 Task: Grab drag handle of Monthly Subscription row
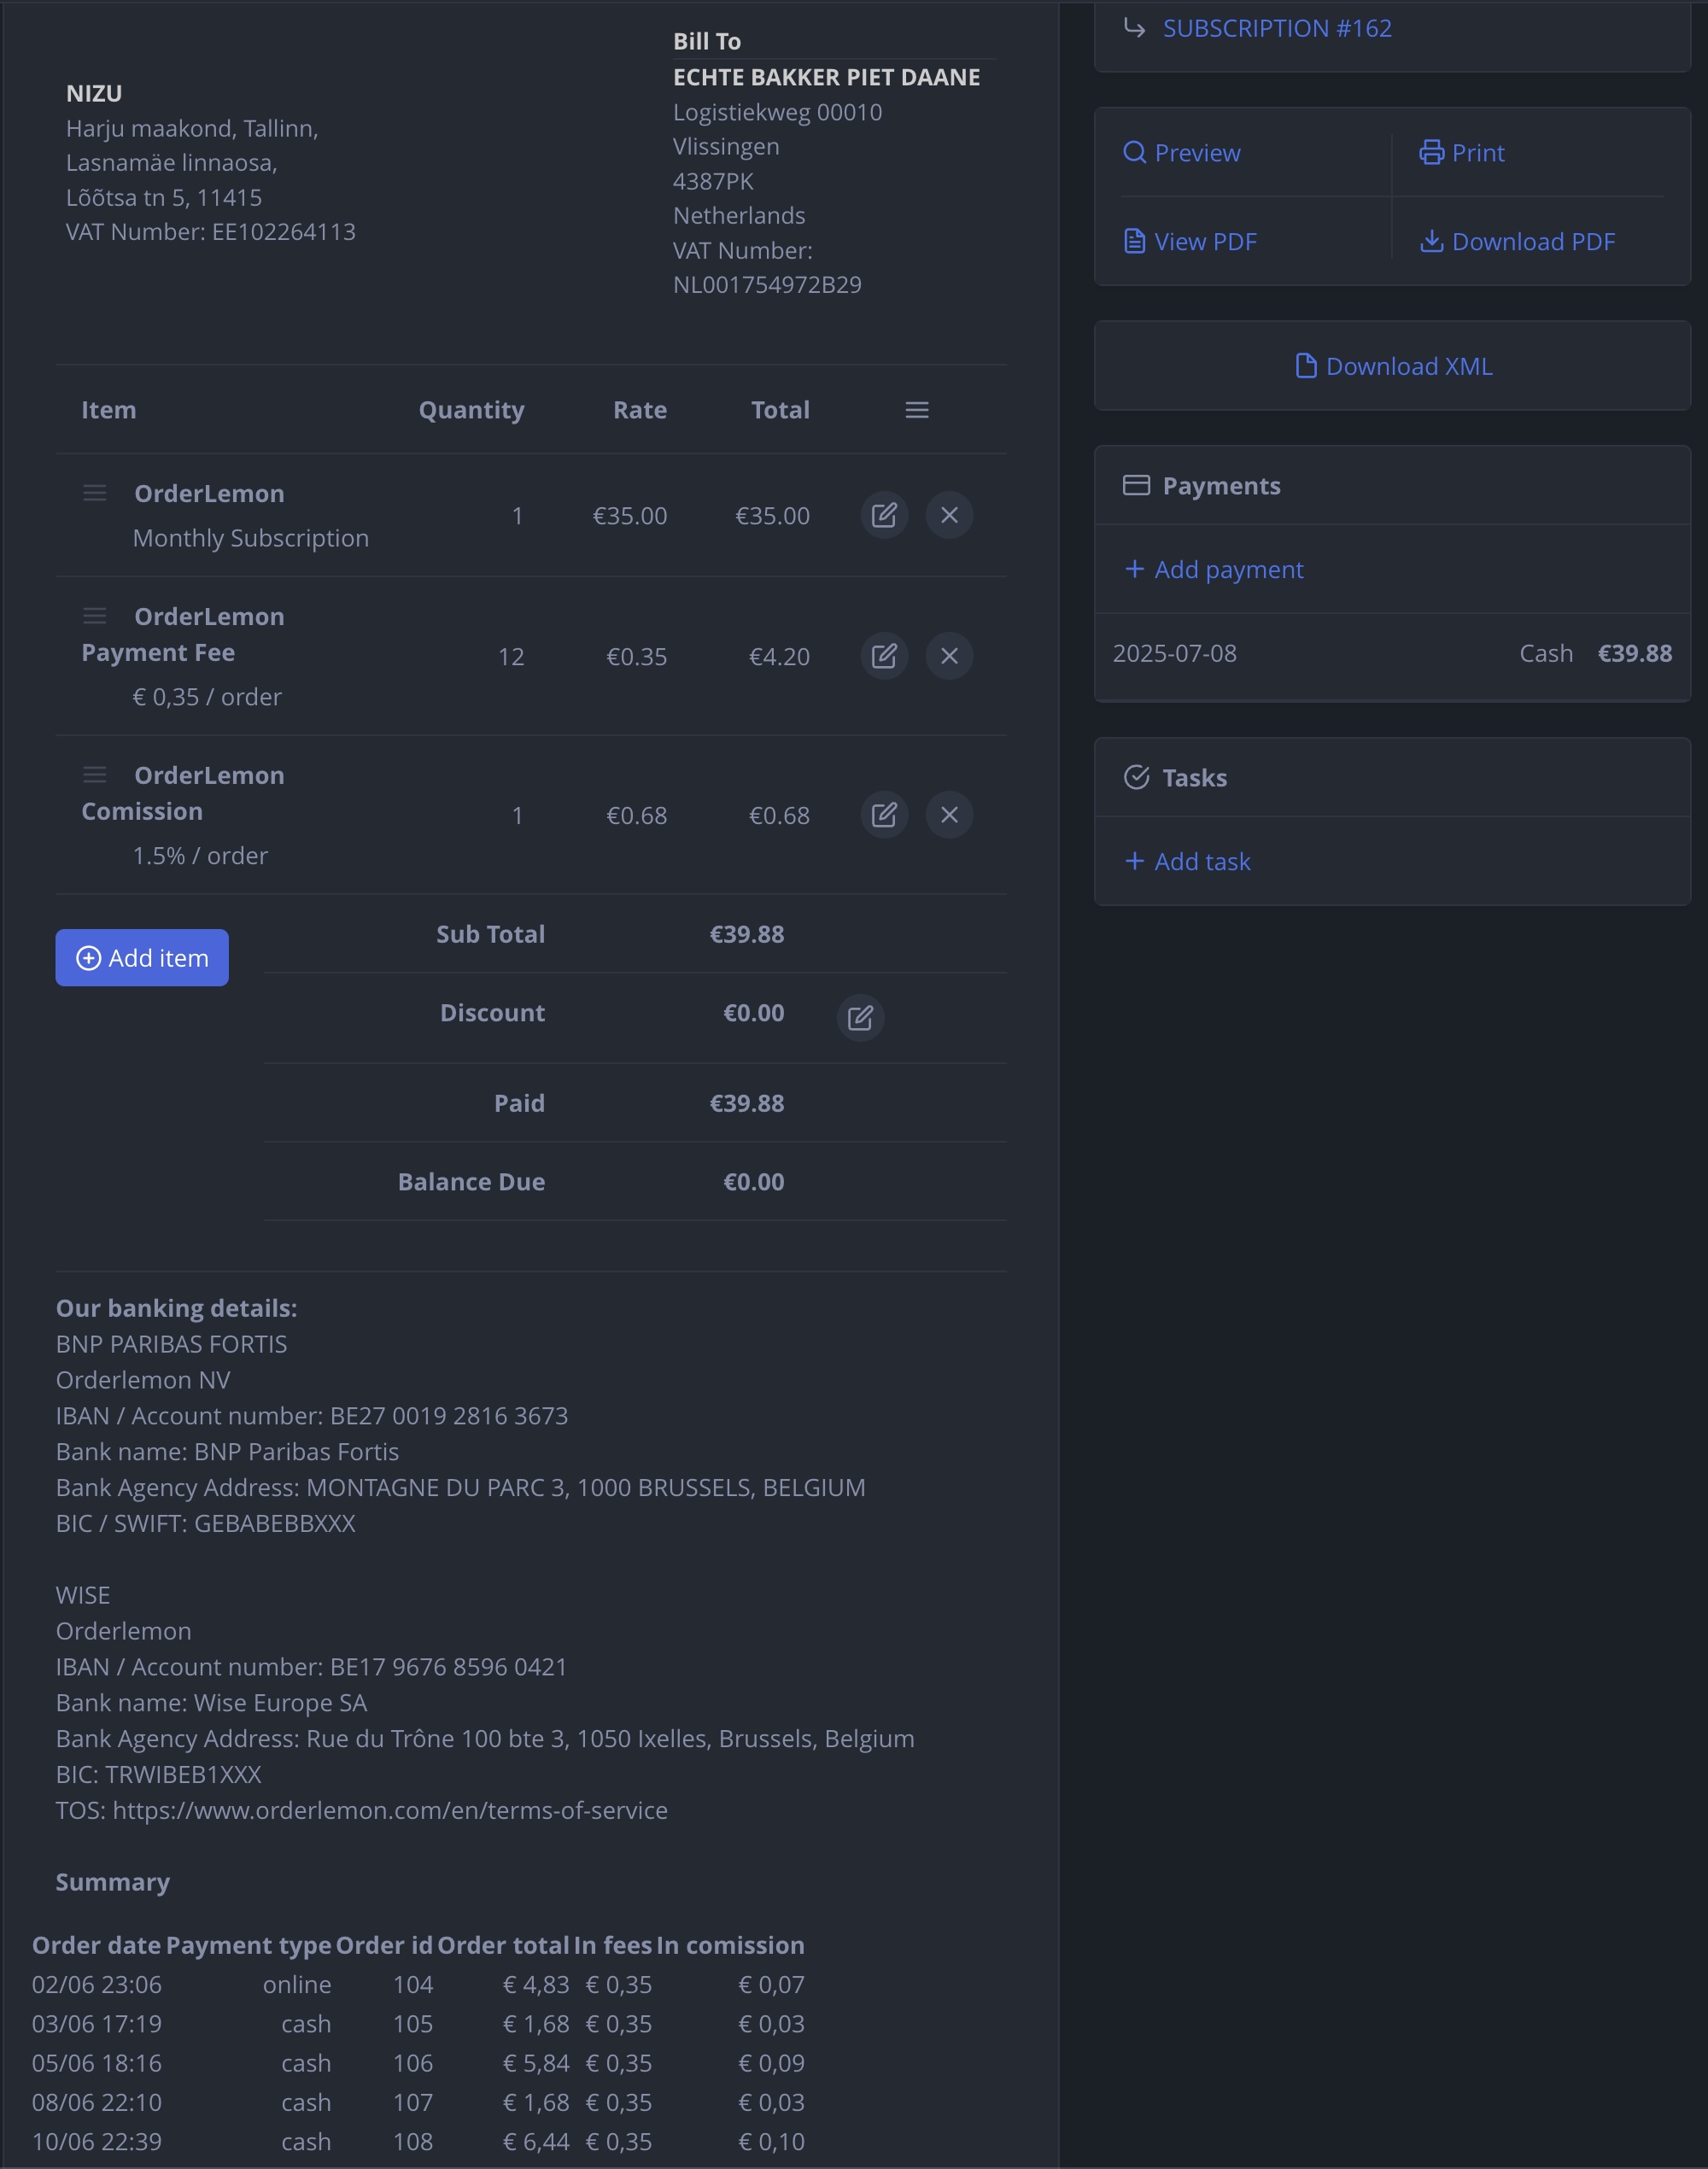(95, 493)
